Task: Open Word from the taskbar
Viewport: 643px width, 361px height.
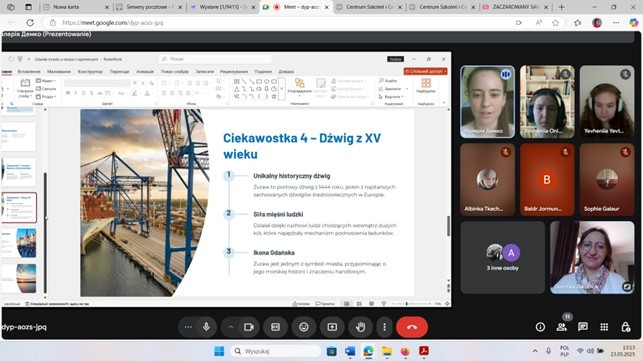Action: [350, 351]
